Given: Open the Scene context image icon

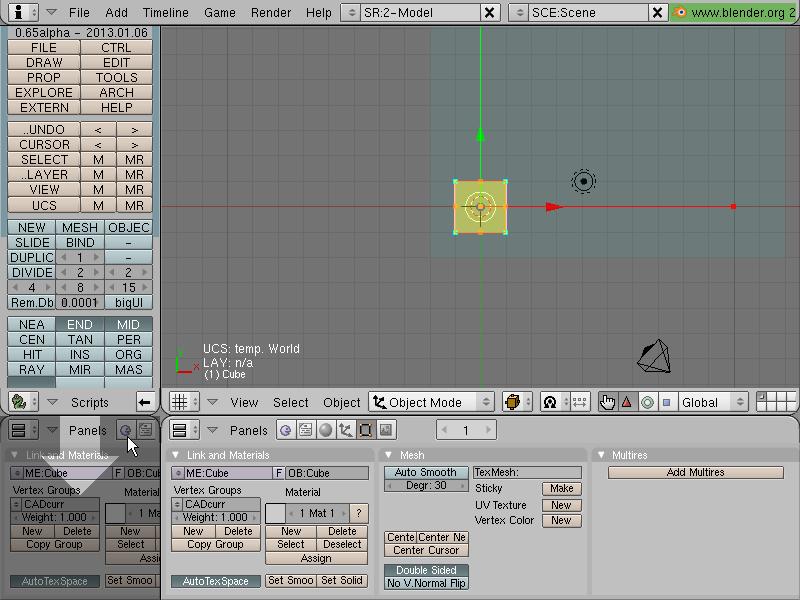Looking at the screenshot, I should click(x=386, y=430).
